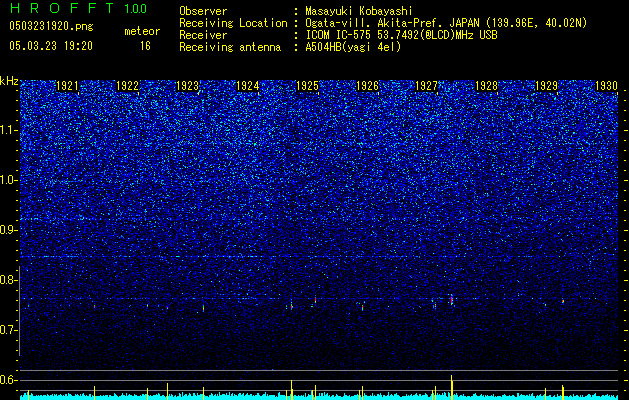Click the date stamp 05.03.23 19:20
The height and width of the screenshot is (400, 629).
click(51, 46)
